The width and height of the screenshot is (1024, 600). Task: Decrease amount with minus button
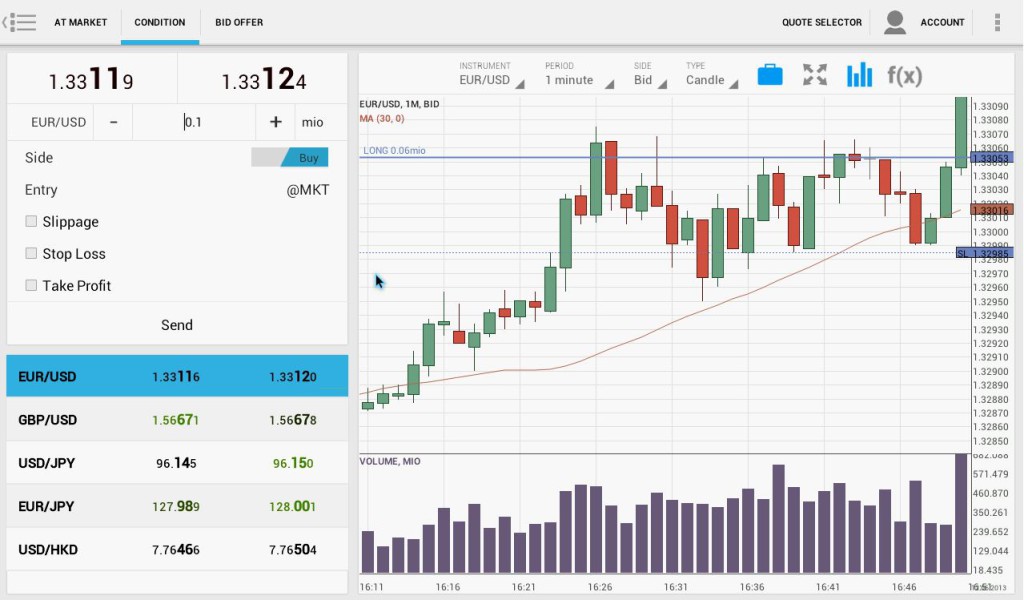coord(114,122)
